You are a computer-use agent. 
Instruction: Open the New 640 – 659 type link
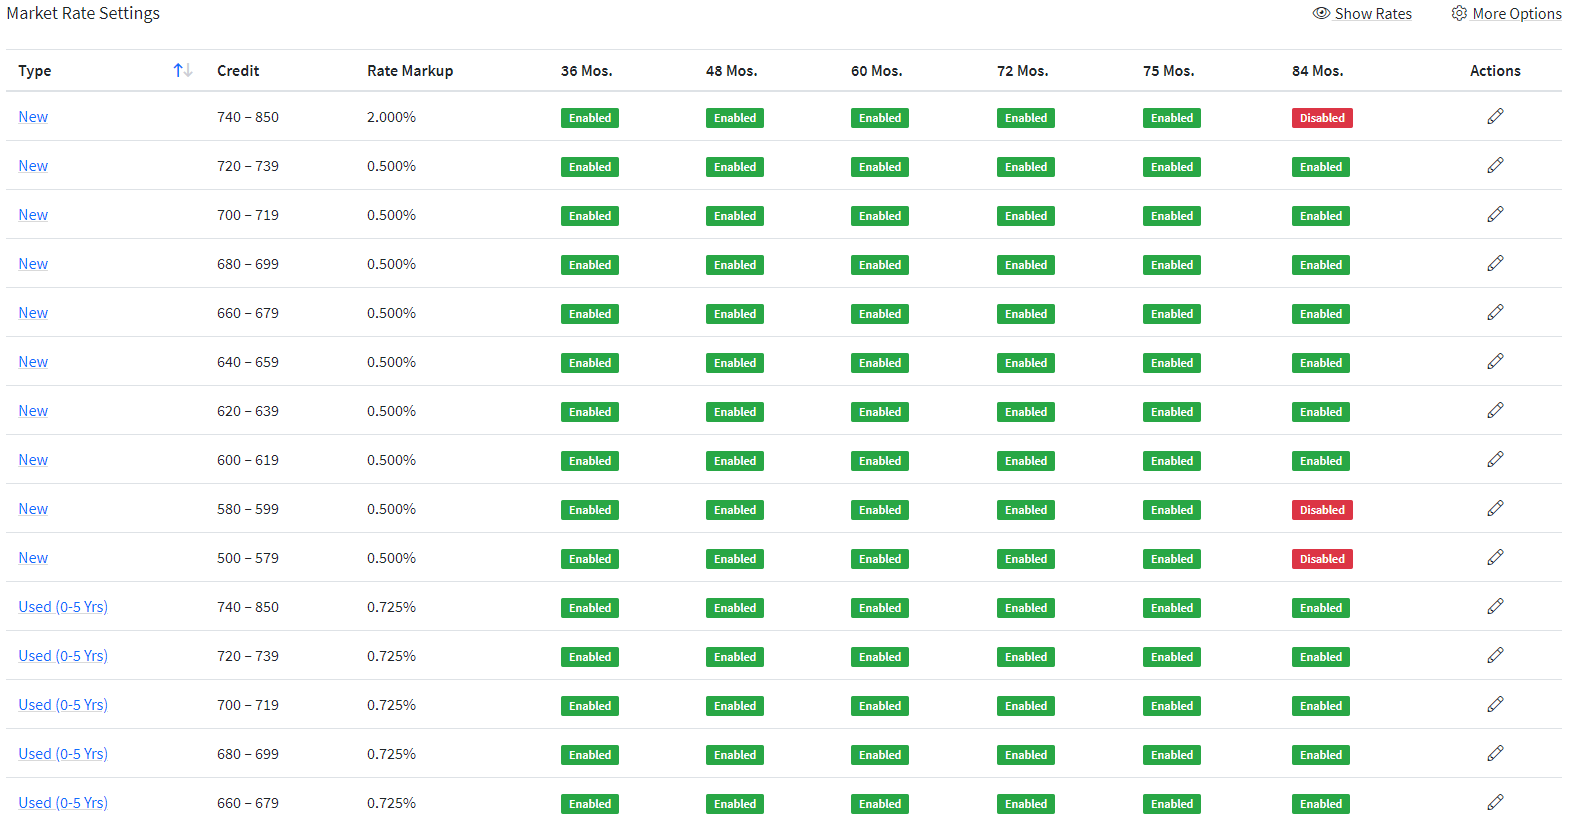[x=33, y=362]
